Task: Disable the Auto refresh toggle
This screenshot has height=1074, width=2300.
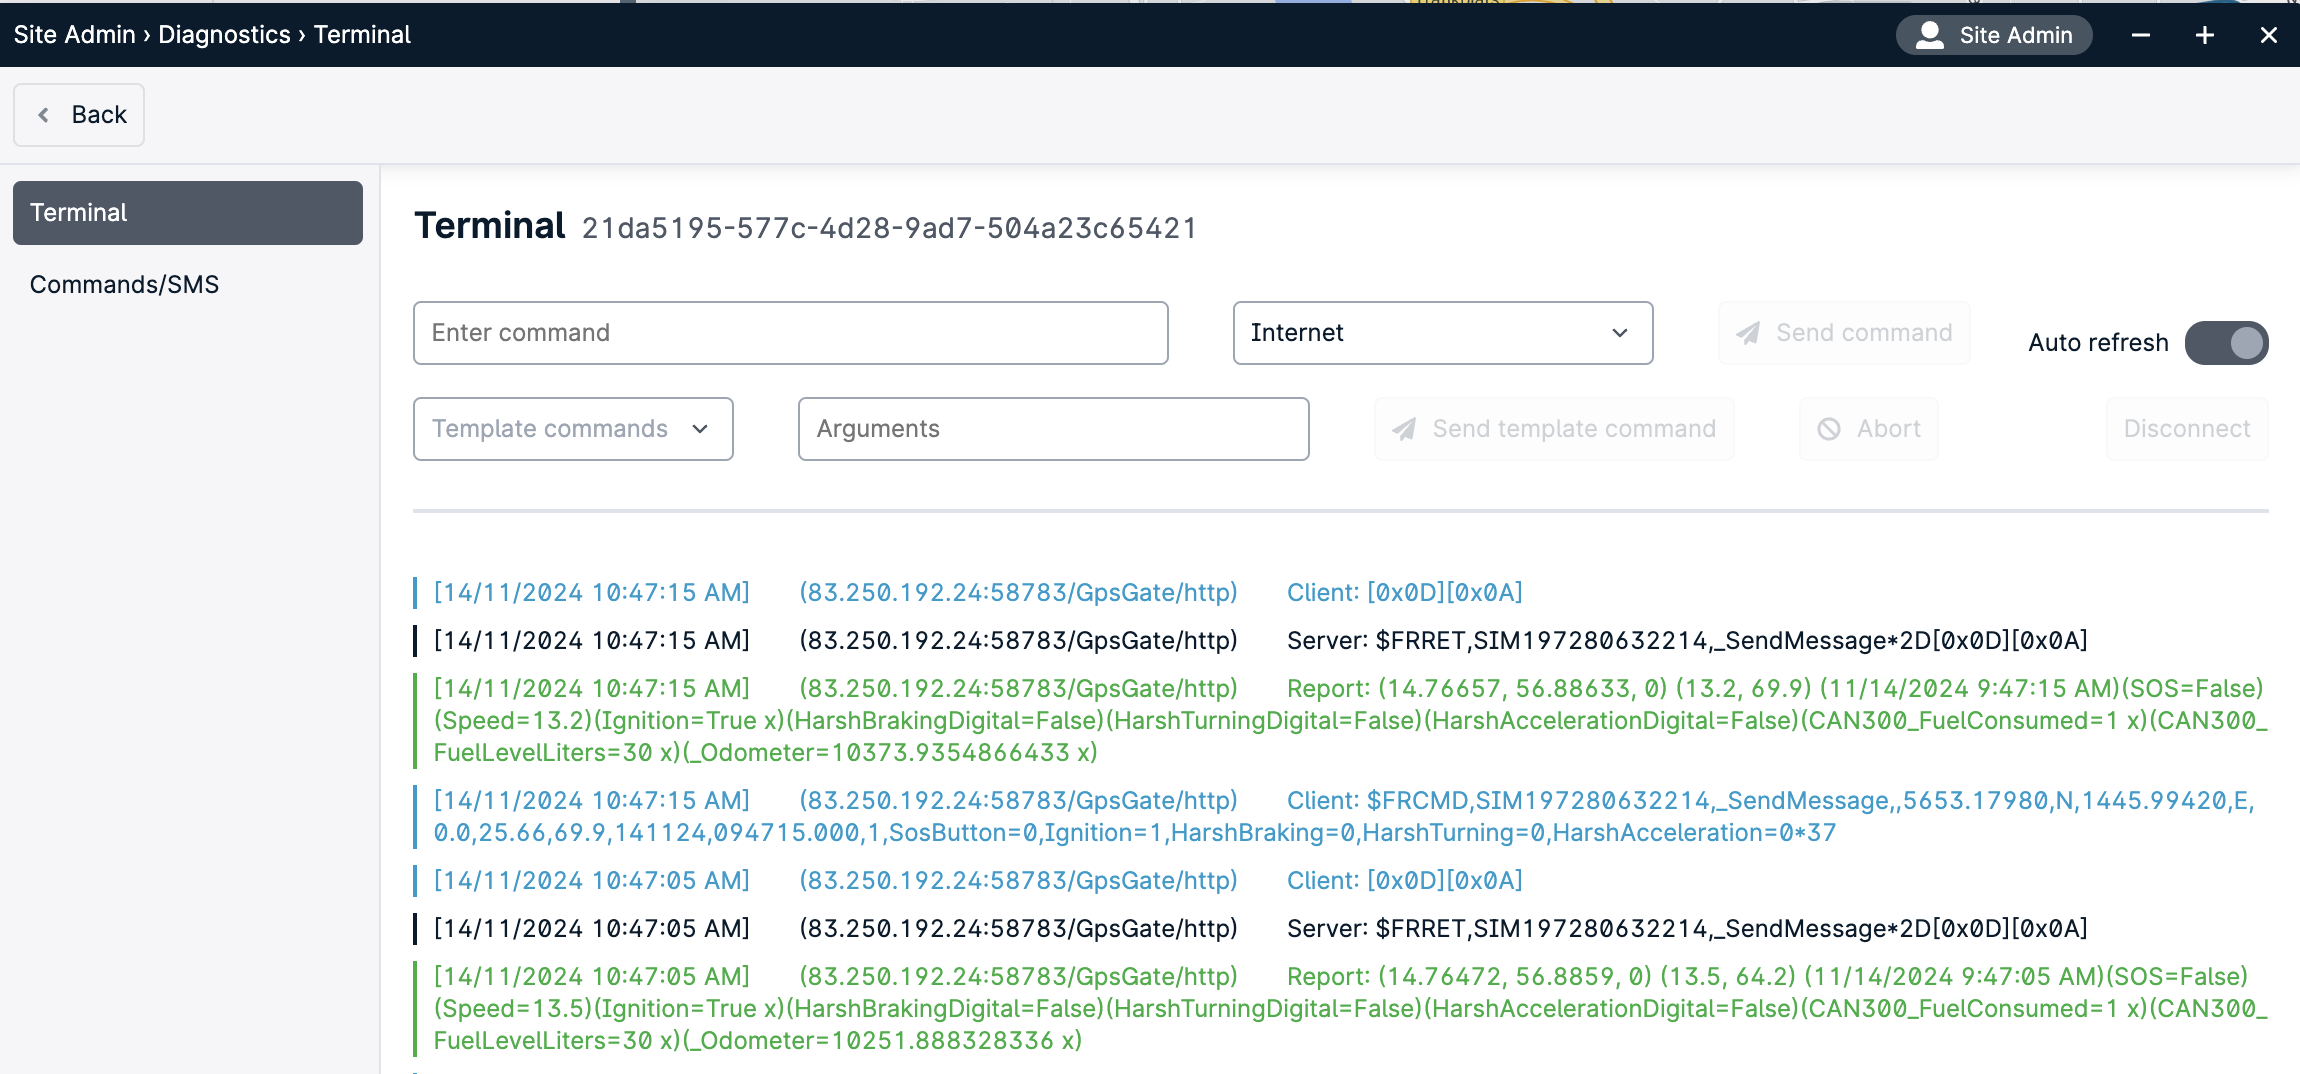Action: tap(2225, 342)
